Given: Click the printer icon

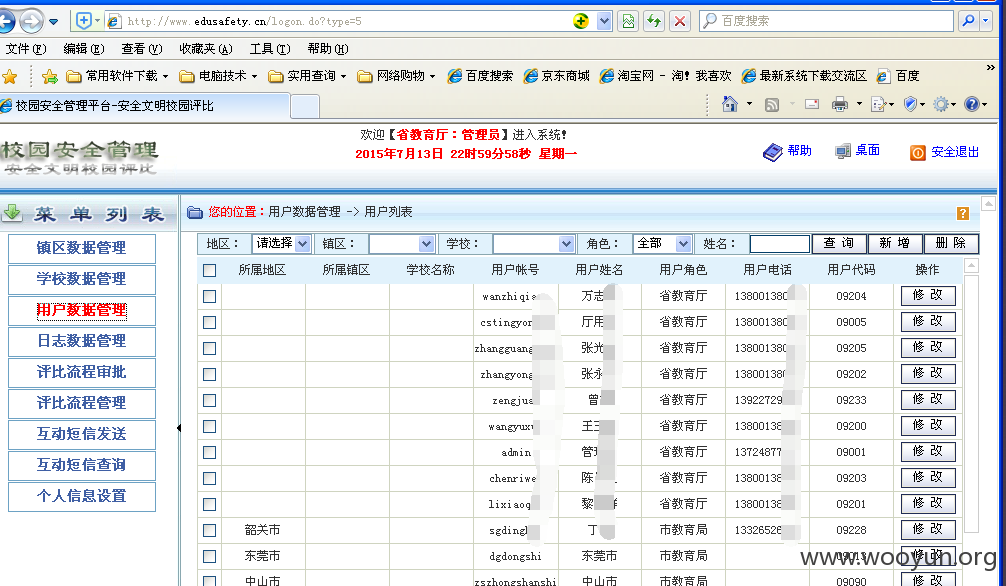Looking at the screenshot, I should point(839,104).
